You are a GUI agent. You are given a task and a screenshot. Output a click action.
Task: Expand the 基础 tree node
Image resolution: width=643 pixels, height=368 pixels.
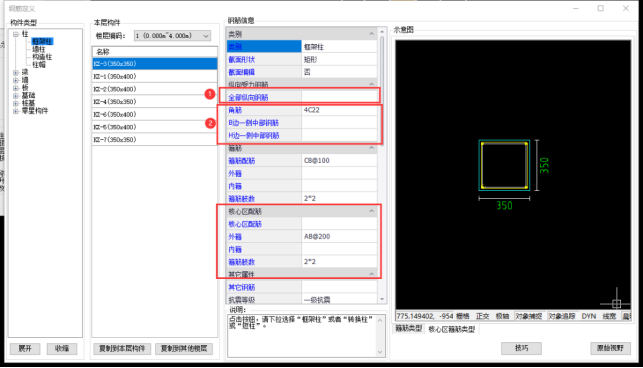click(x=16, y=96)
